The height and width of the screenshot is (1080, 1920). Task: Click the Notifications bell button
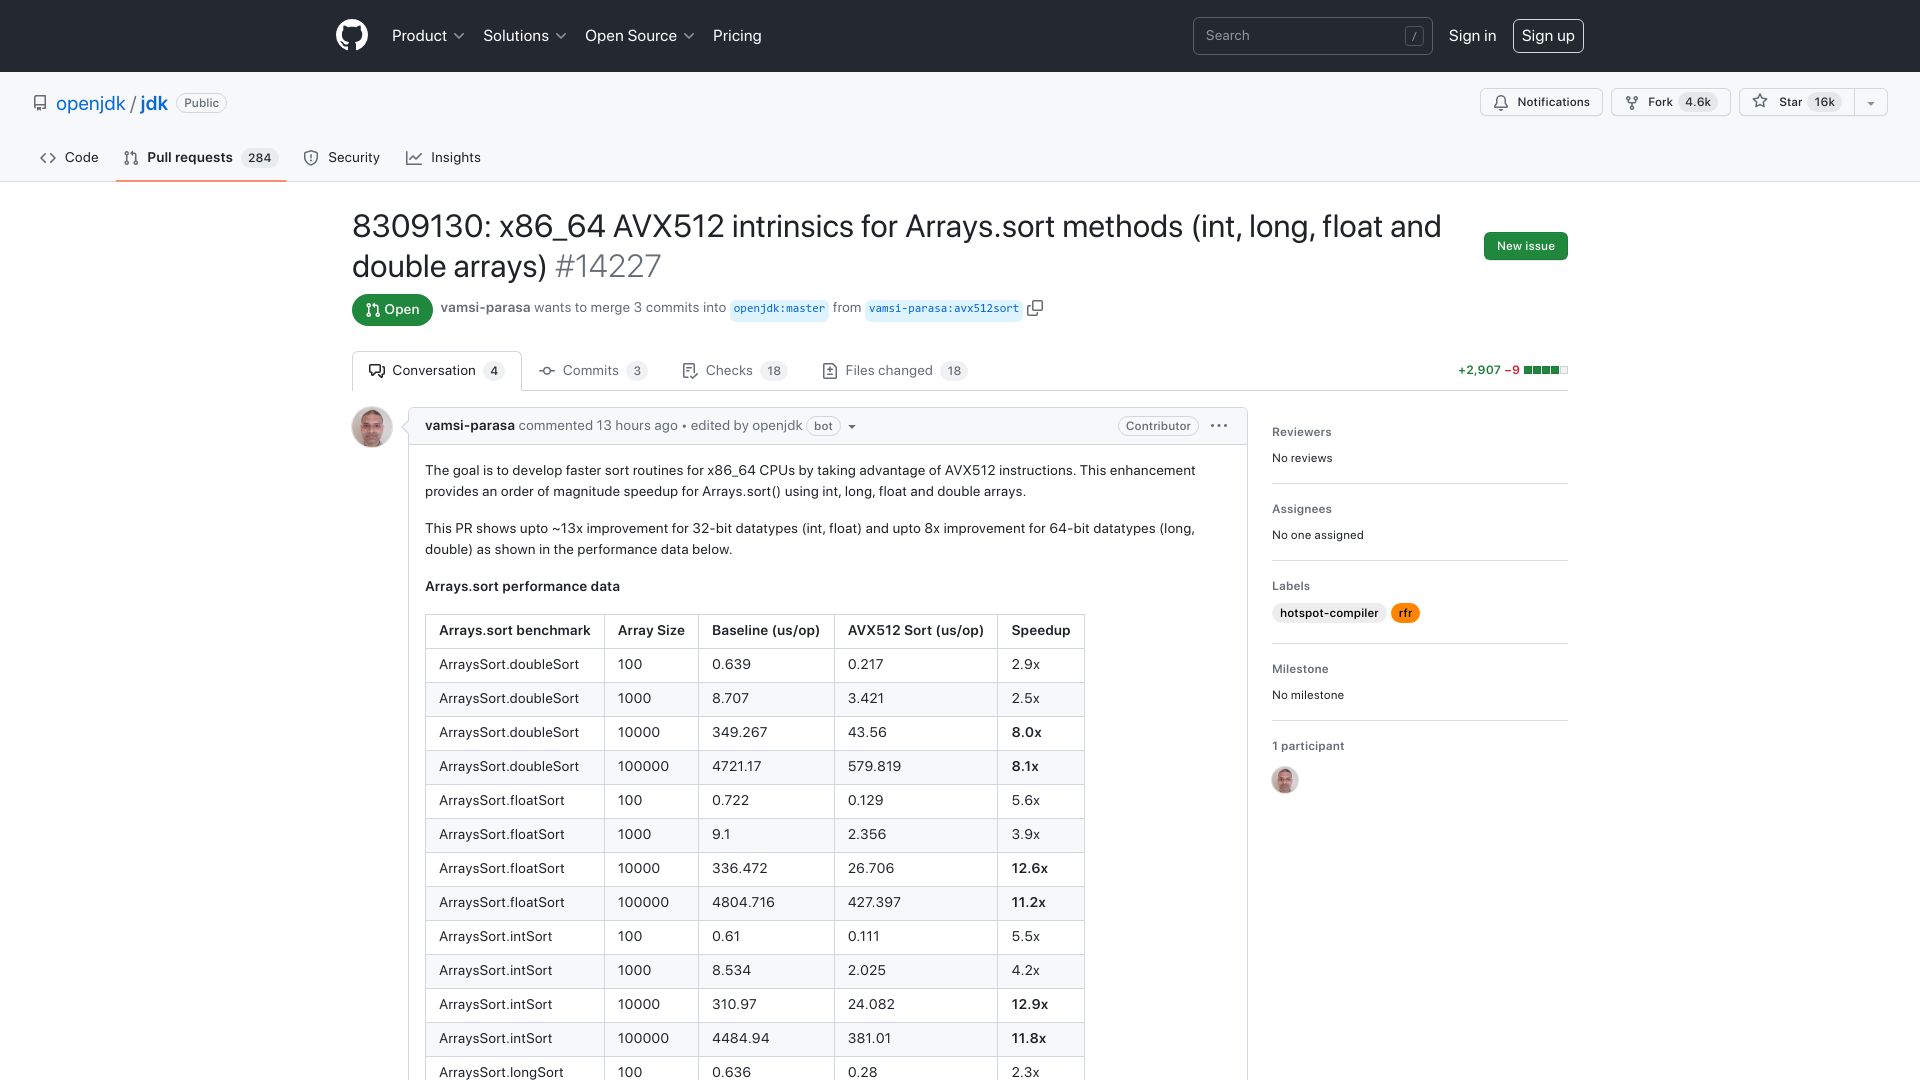click(1541, 102)
